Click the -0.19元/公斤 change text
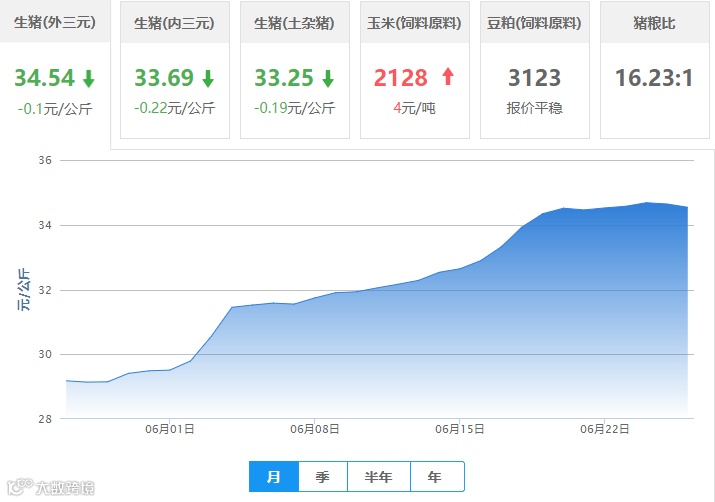The height and width of the screenshot is (502, 715). click(295, 108)
